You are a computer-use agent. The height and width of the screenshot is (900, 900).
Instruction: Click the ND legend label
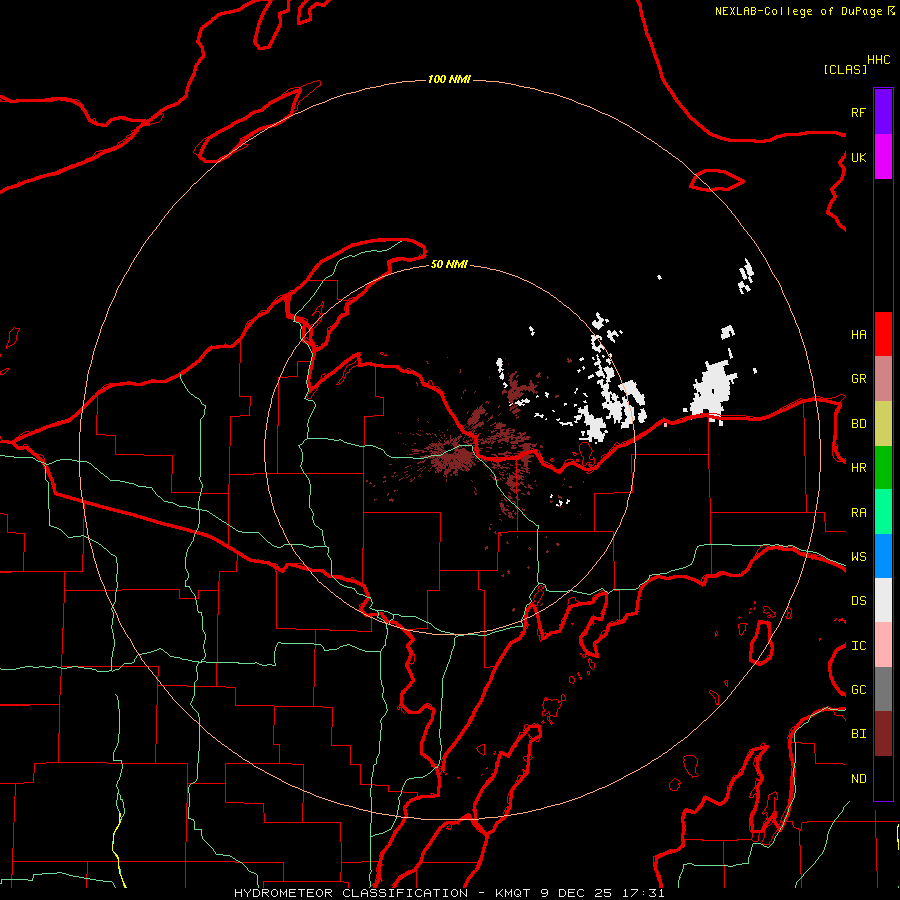(x=858, y=779)
